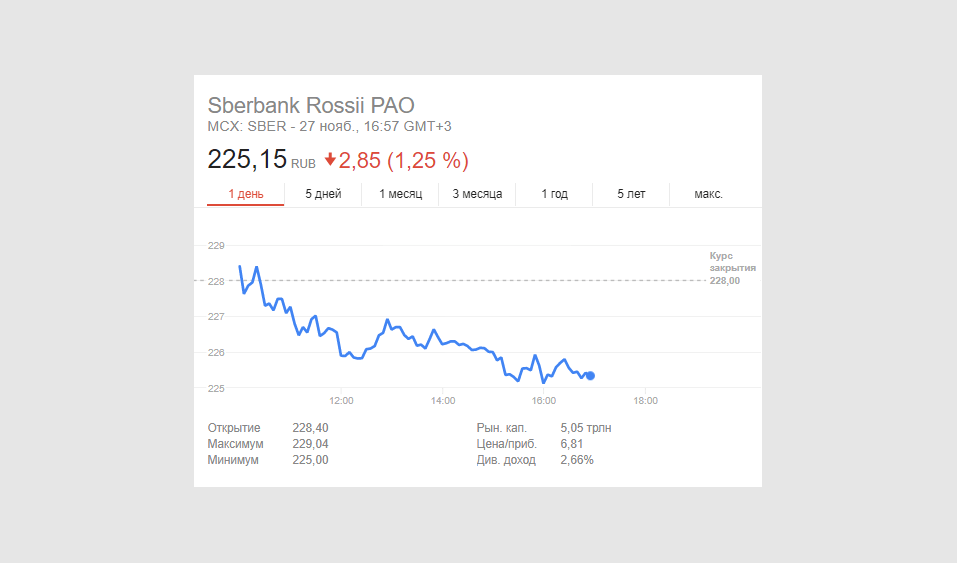Click the 18:00 time axis label
957x563 pixels.
[646, 401]
